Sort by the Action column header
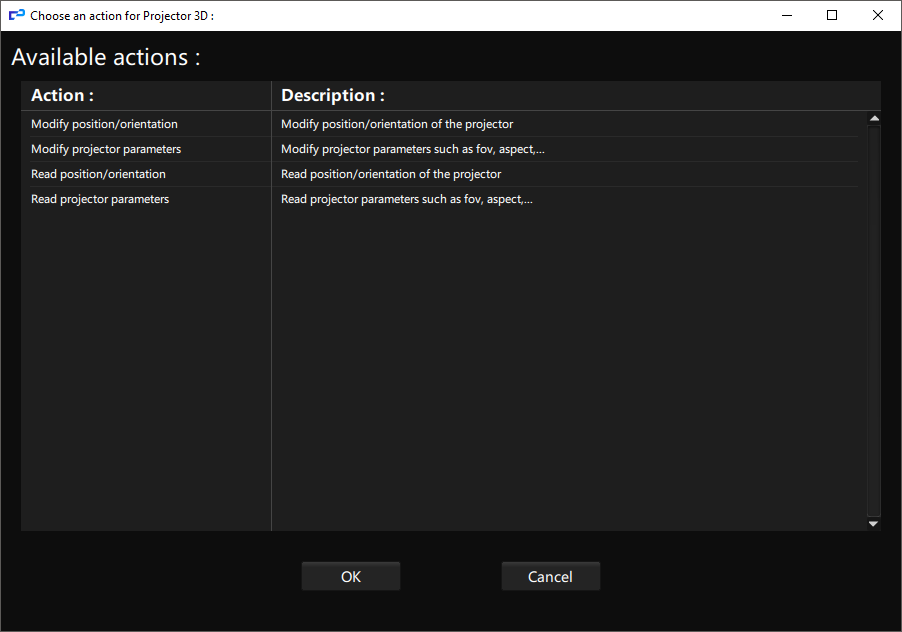The width and height of the screenshot is (902, 632). coord(62,96)
